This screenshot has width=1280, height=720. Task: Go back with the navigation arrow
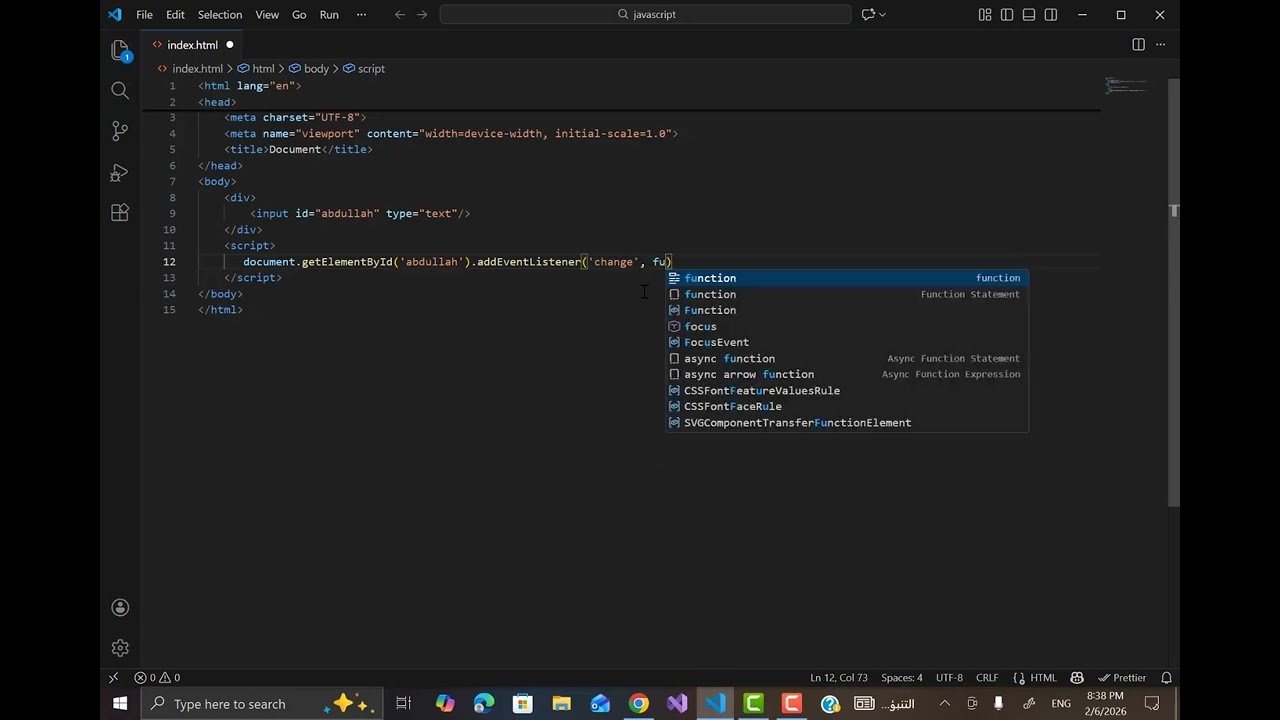pos(400,15)
